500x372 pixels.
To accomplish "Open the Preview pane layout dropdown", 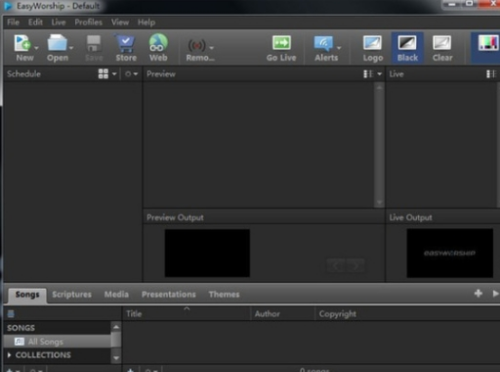I will coord(372,74).
